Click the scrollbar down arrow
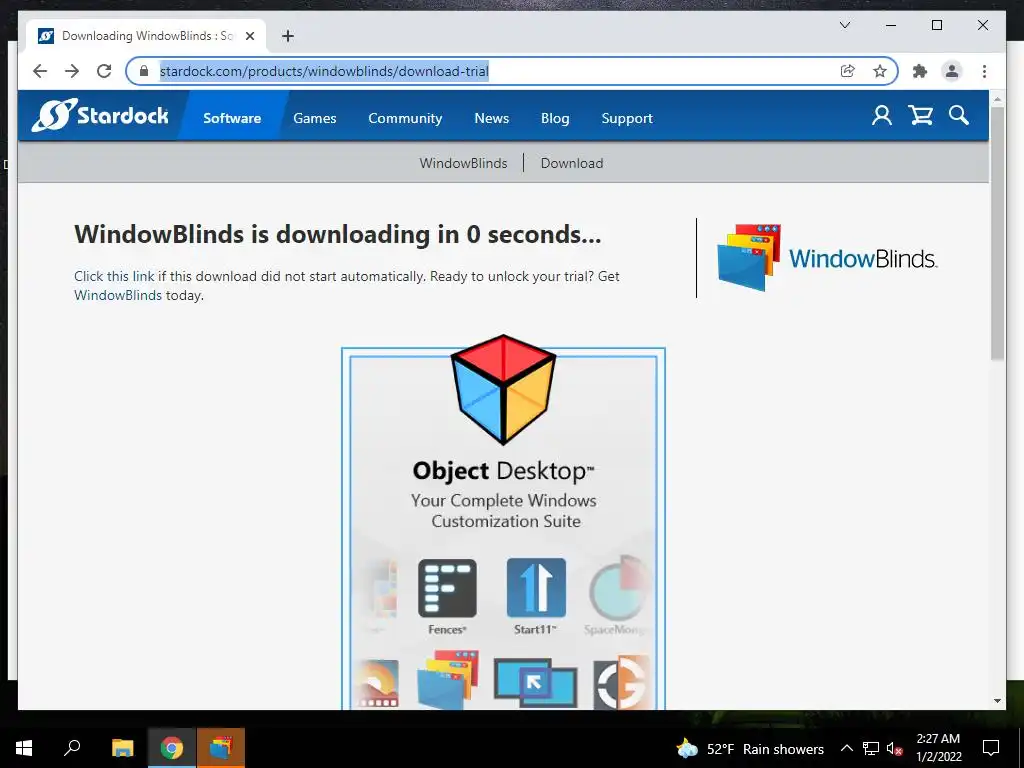Screen dimensions: 1024x768 pos(997,701)
